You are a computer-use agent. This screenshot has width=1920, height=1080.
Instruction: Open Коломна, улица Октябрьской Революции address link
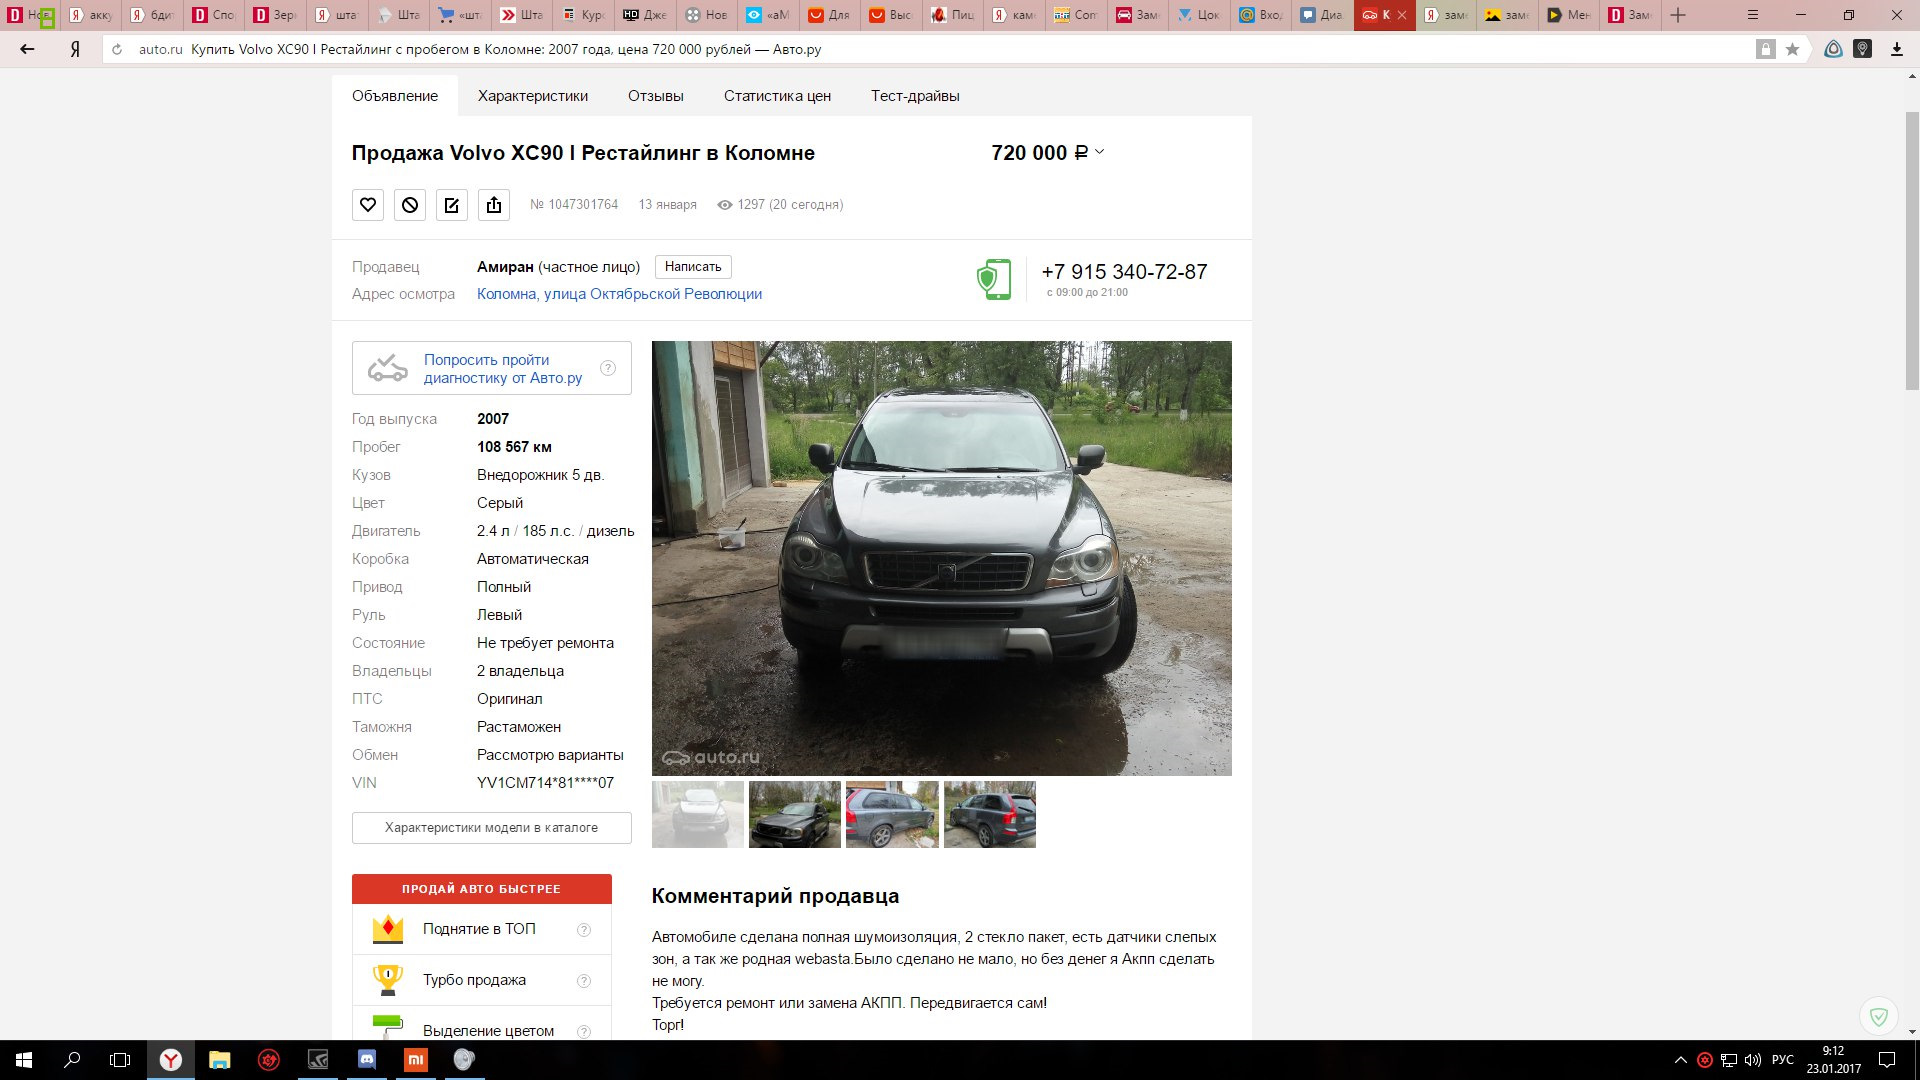click(x=619, y=294)
